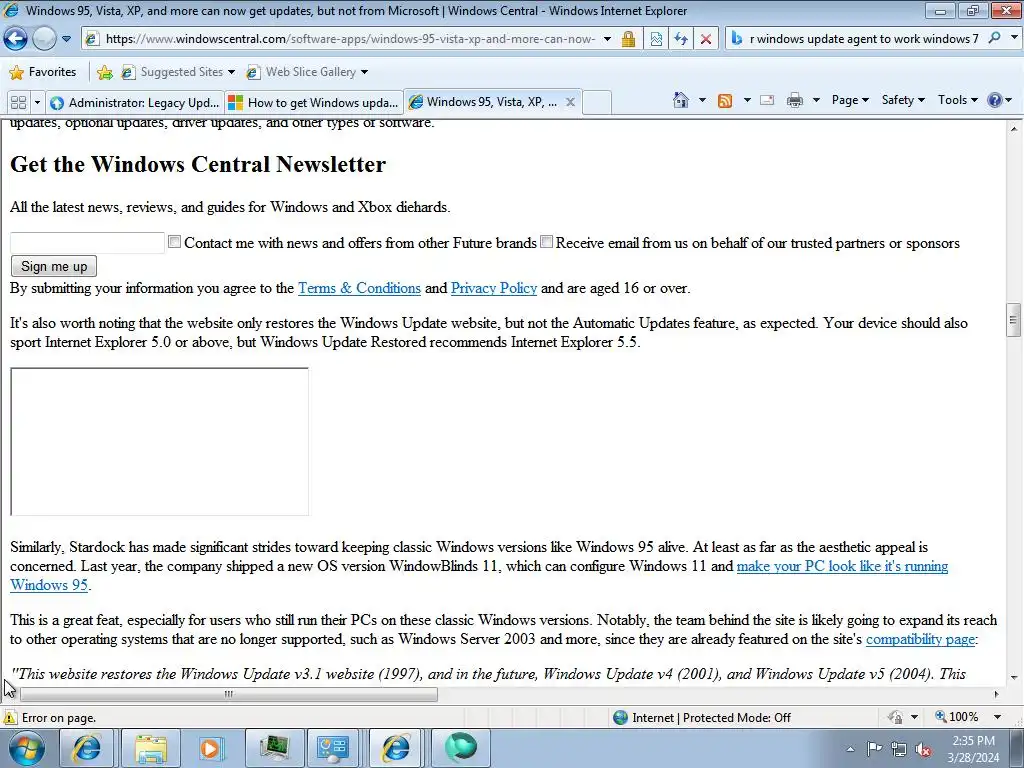Image resolution: width=1024 pixels, height=768 pixels.
Task: Open Web Slice Gallery dropdown
Action: [307, 72]
